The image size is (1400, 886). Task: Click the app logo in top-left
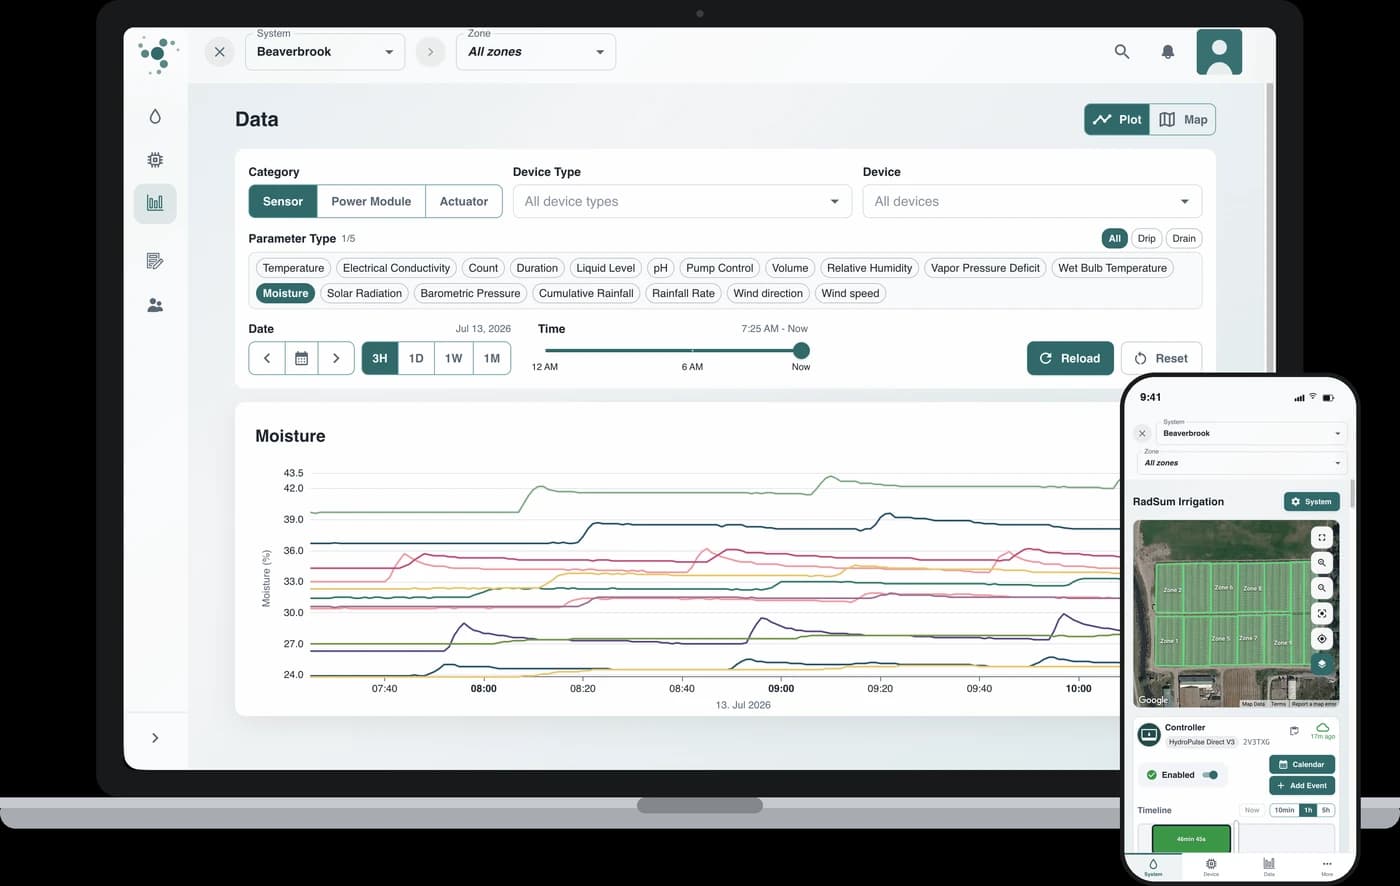158,54
